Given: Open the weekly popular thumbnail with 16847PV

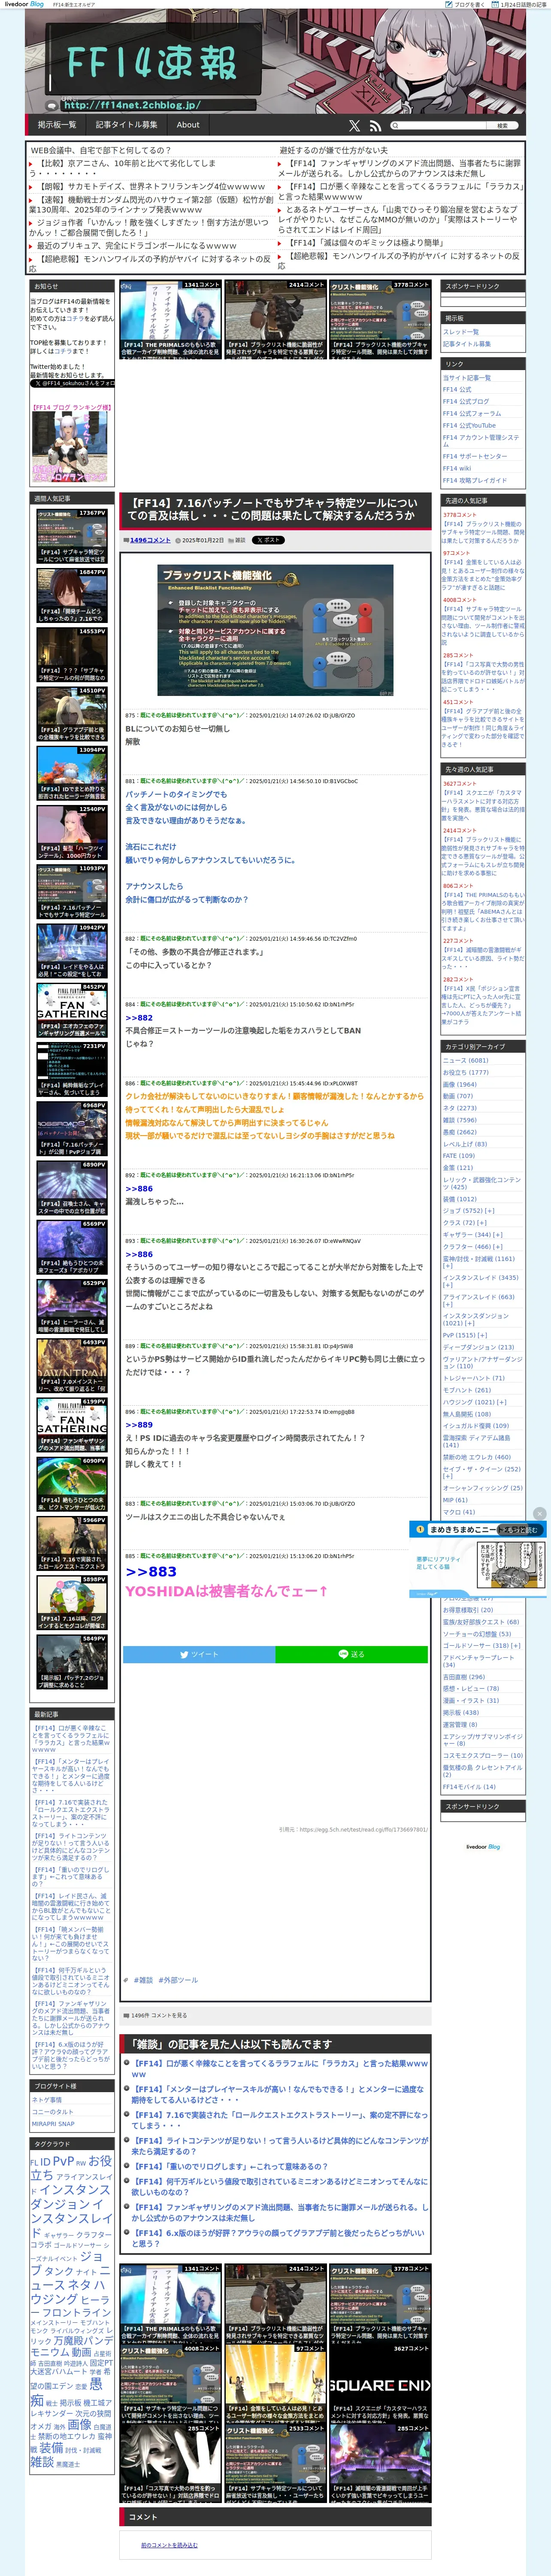Looking at the screenshot, I should 72,595.
